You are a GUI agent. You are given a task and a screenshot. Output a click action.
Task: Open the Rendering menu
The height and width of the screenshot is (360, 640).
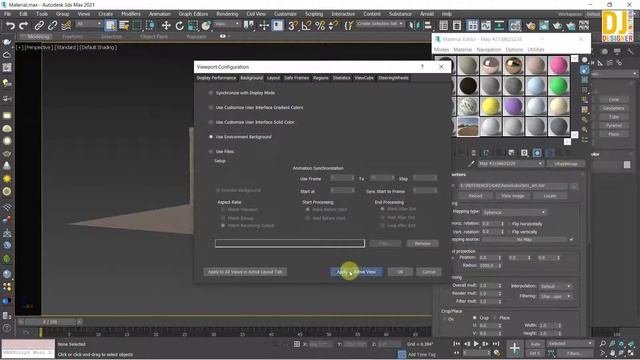[x=227, y=14]
